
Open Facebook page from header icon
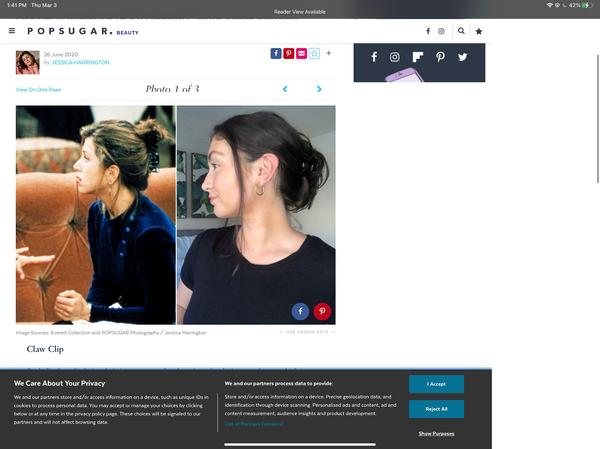[428, 31]
